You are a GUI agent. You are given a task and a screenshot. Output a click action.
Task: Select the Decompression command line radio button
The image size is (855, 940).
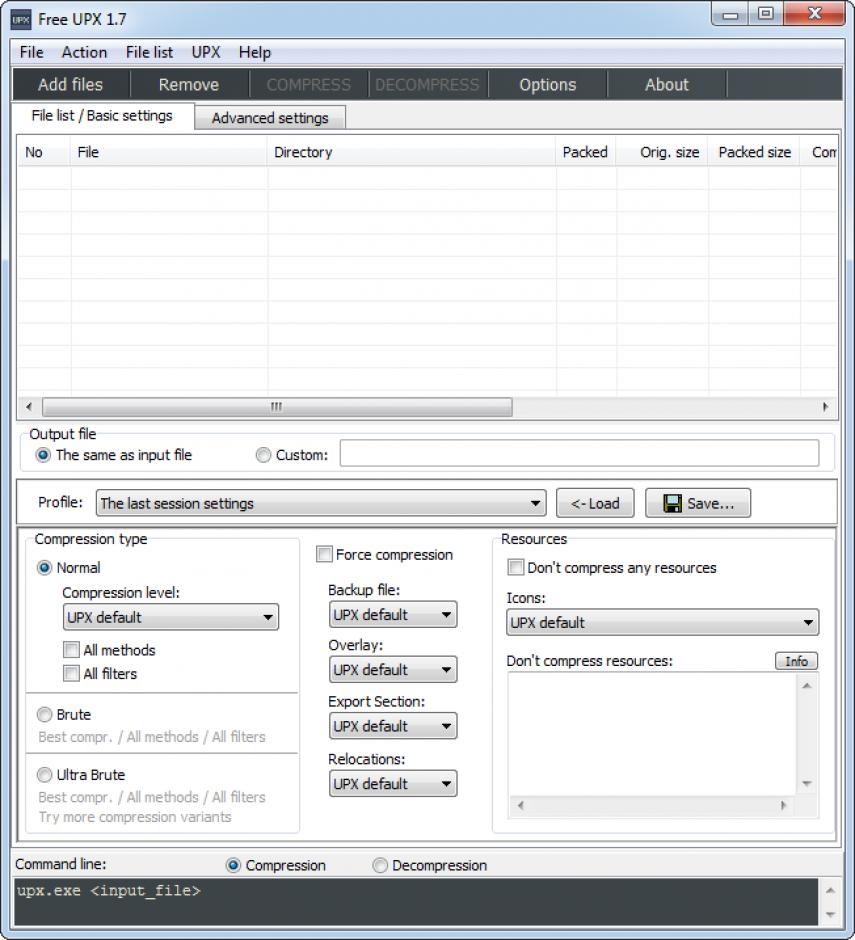pos(430,866)
